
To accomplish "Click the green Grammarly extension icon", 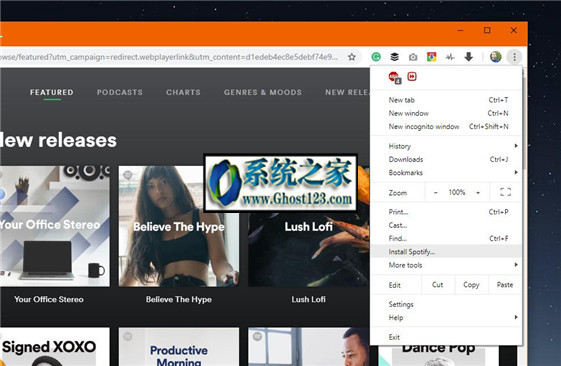I will point(376,57).
